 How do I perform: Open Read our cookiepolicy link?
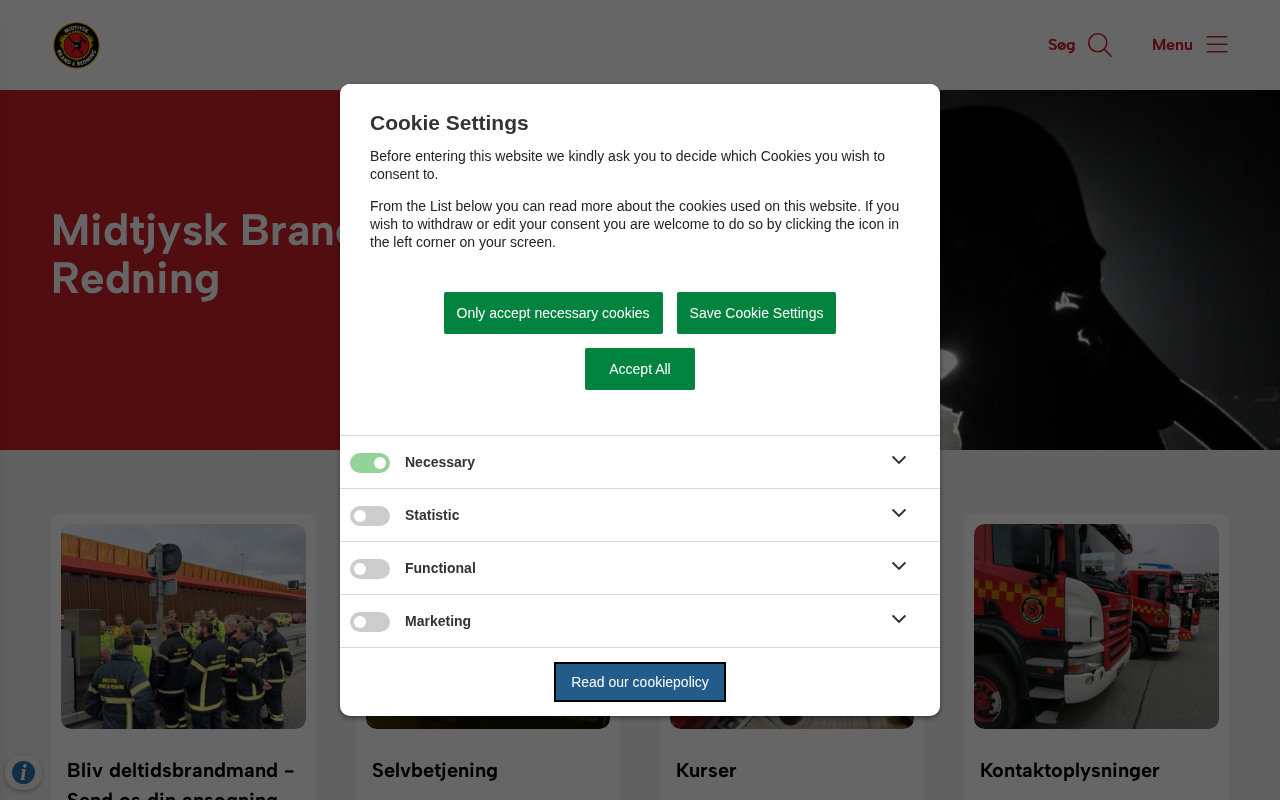640,682
